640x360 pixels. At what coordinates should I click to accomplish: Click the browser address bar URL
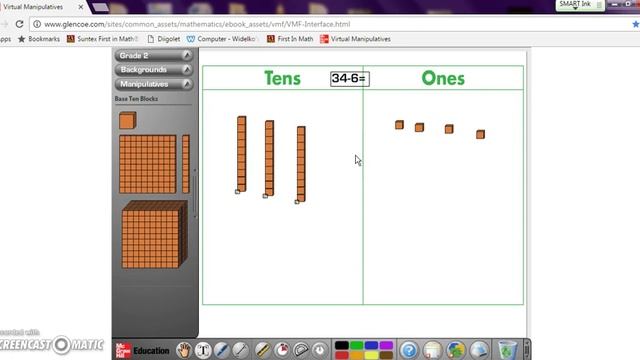[x=197, y=24]
